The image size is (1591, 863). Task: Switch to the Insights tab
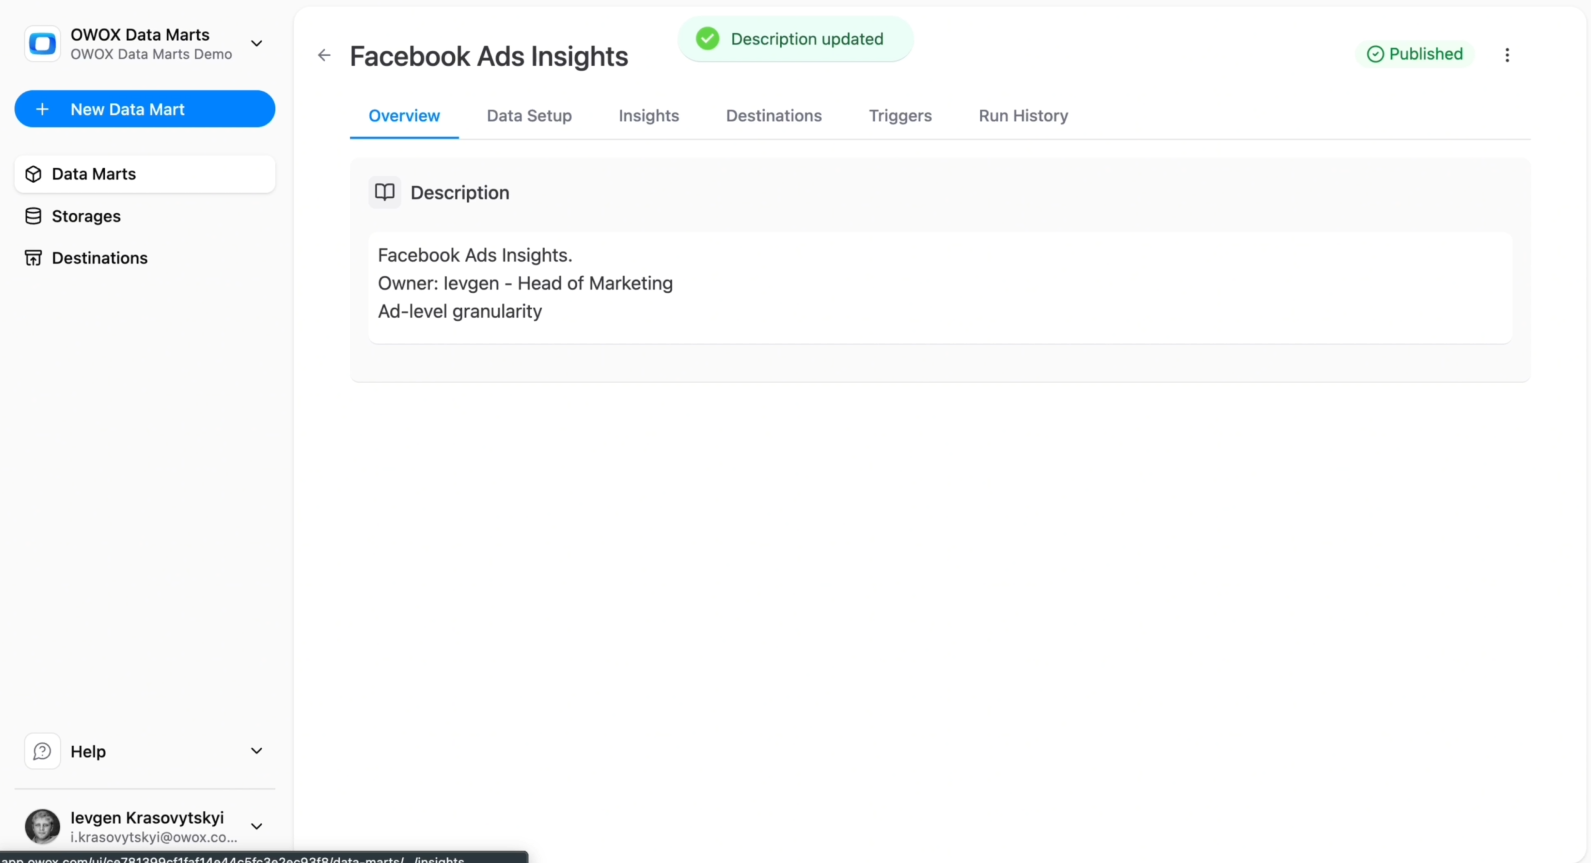point(649,116)
